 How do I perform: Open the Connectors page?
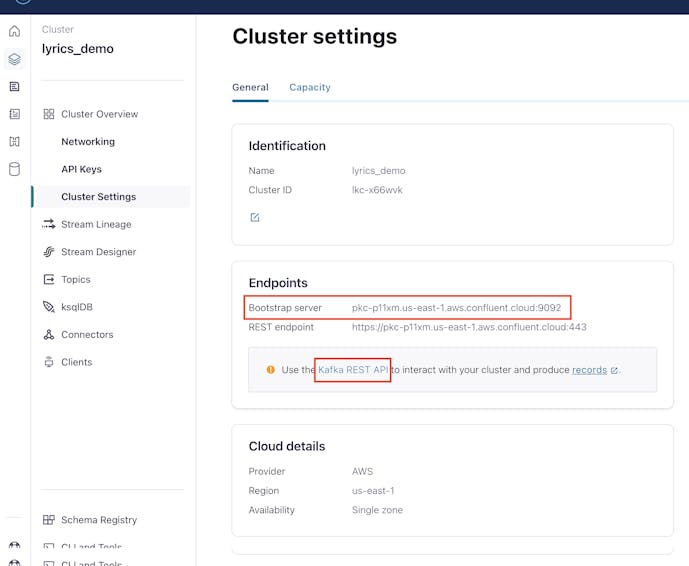pyautogui.click(x=87, y=334)
